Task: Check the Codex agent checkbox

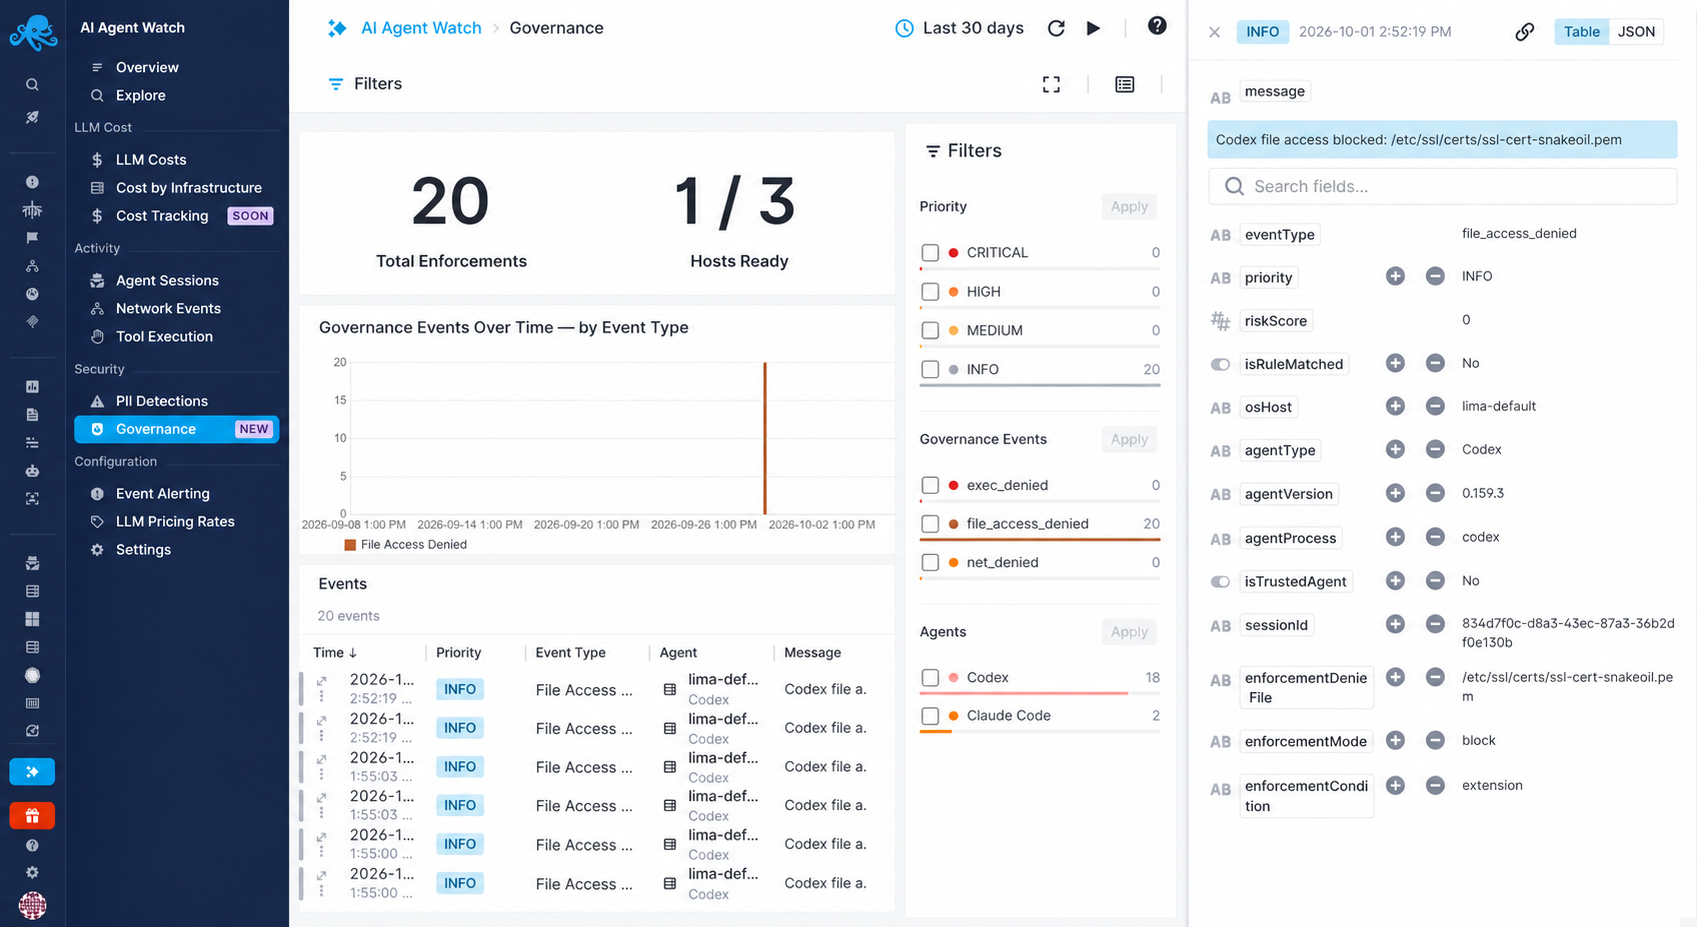Action: point(930,678)
